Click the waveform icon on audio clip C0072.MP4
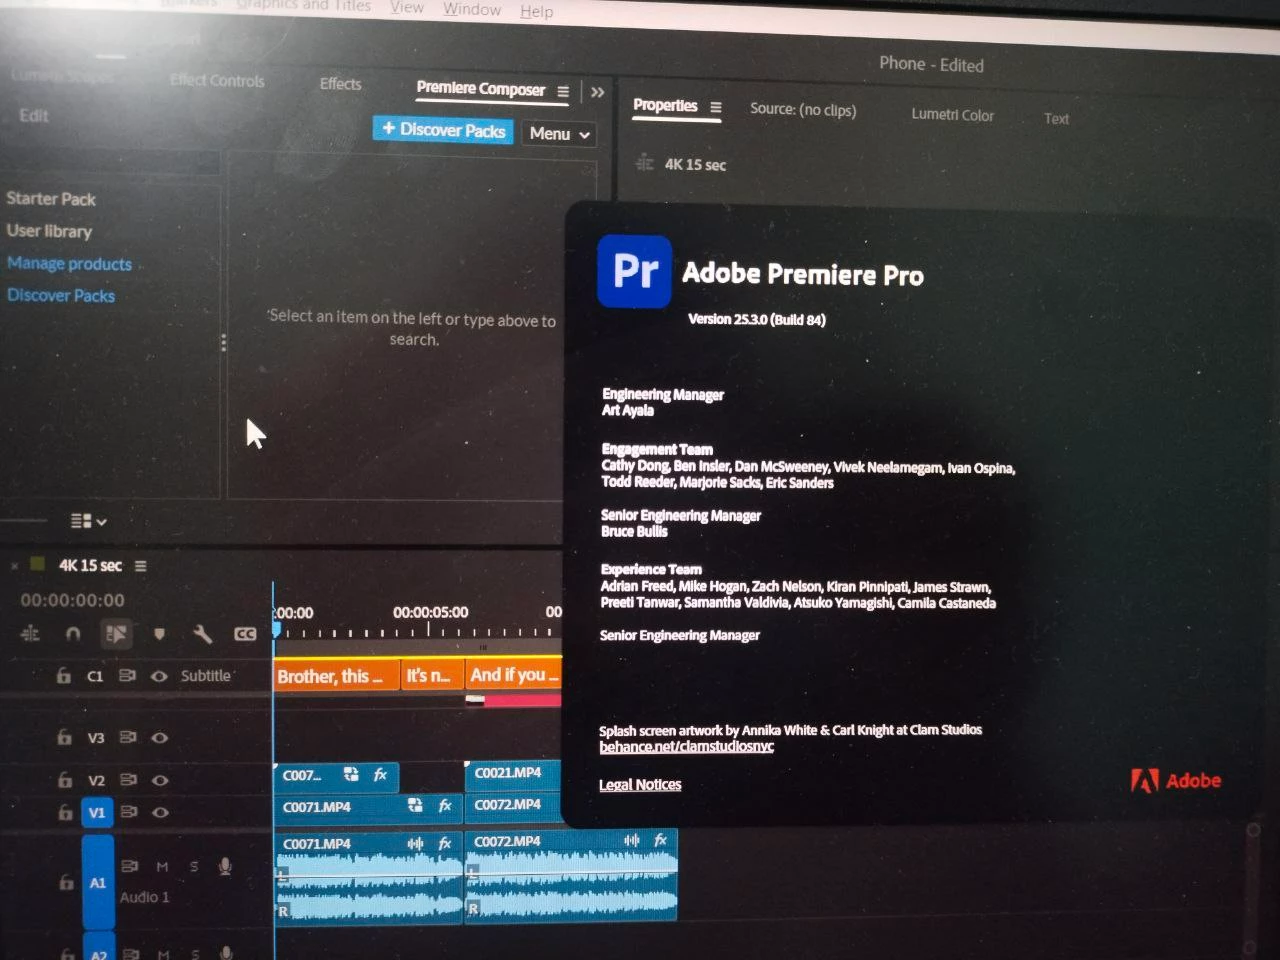The height and width of the screenshot is (960, 1280). tap(632, 841)
